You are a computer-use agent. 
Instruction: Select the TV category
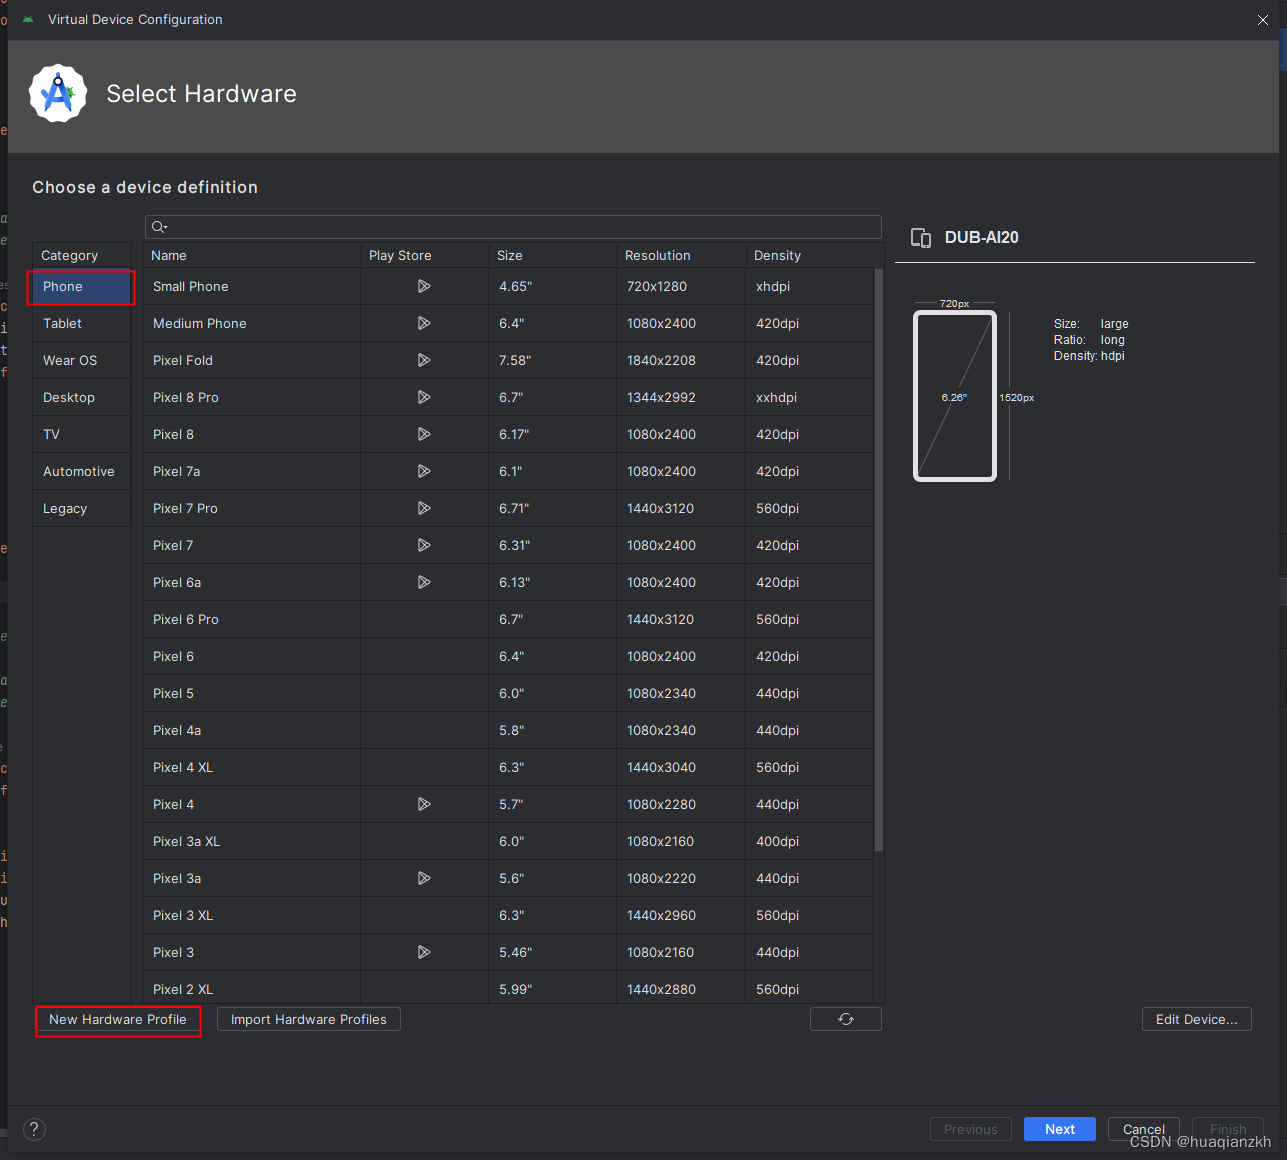(82, 434)
